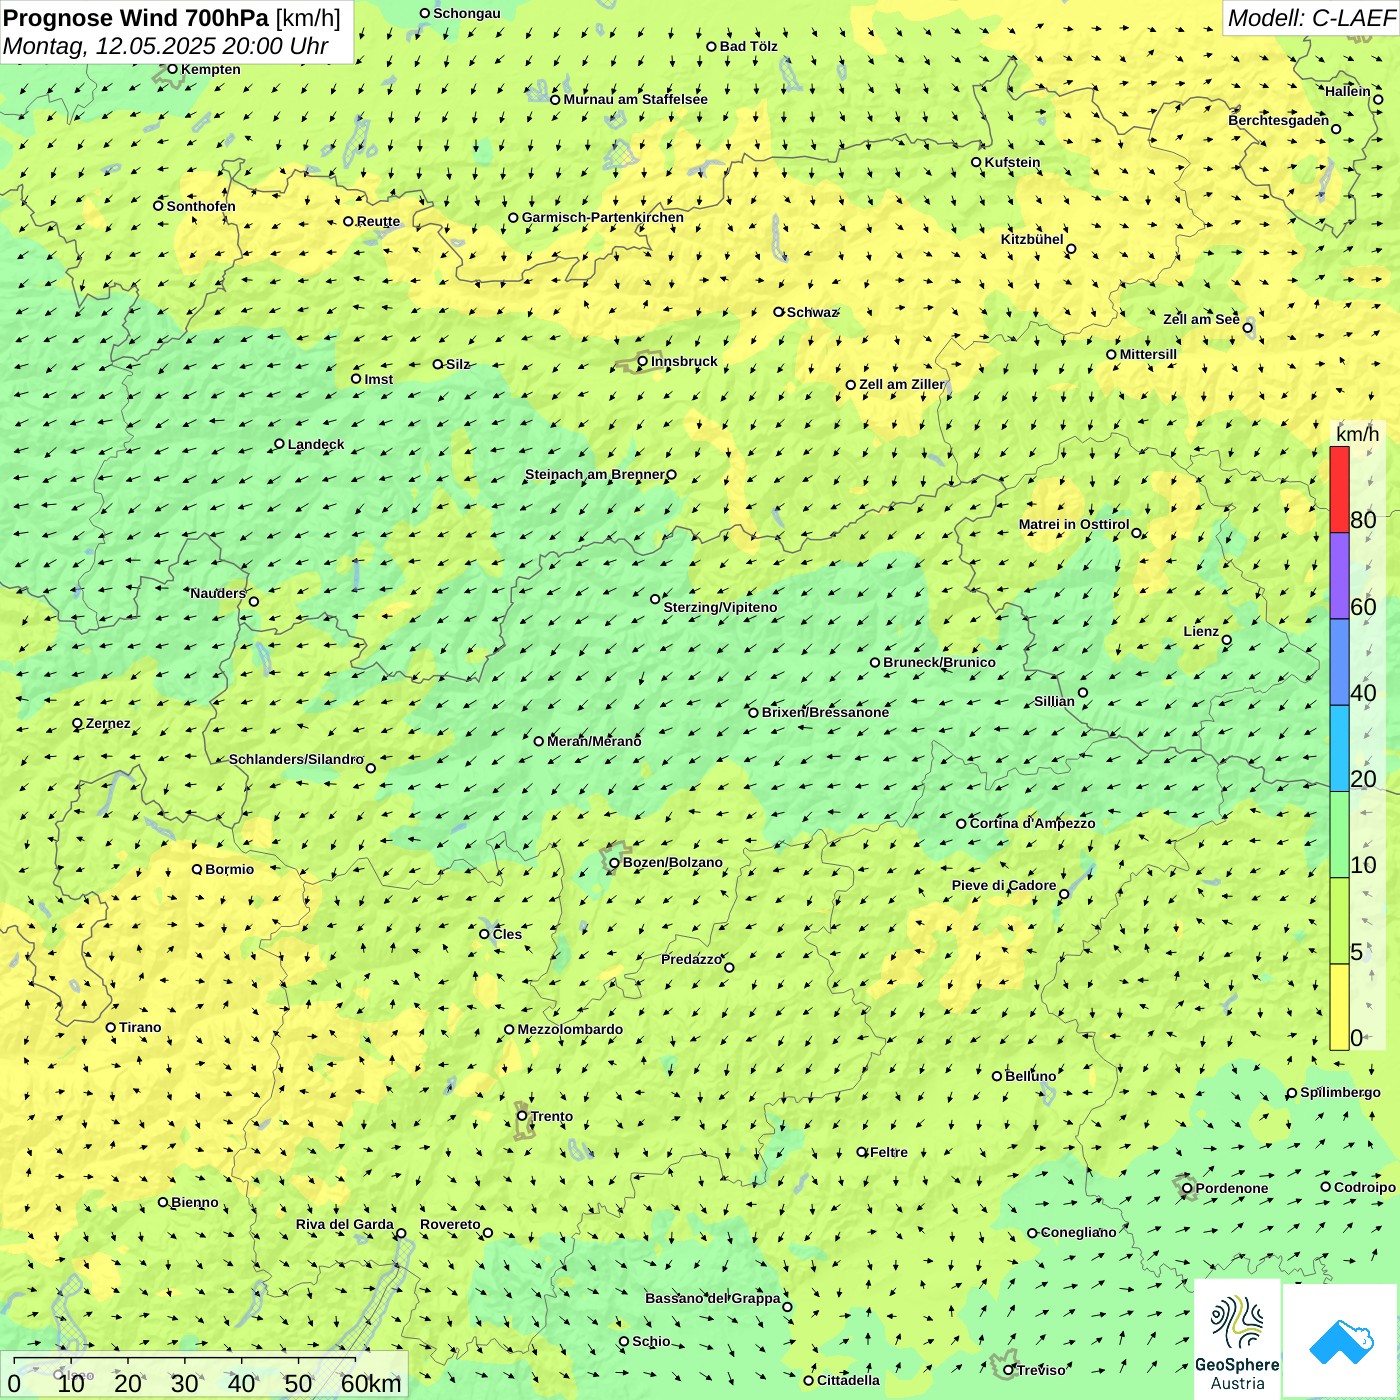Select the Murnau am Staffelsee label

click(x=635, y=100)
